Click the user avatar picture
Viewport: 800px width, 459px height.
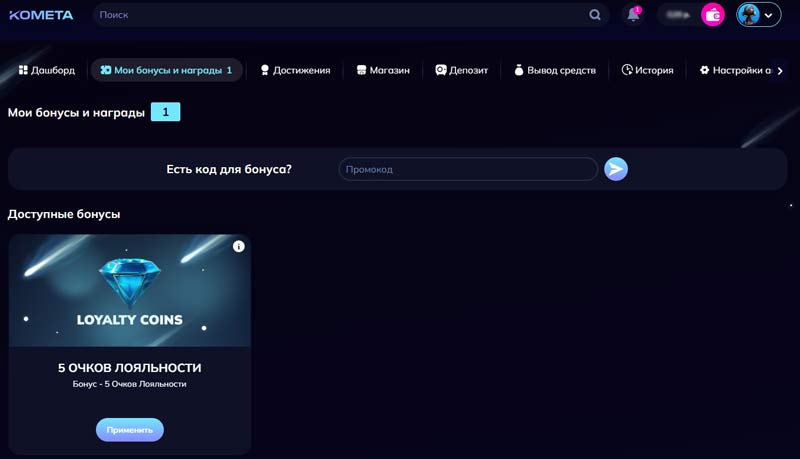749,15
